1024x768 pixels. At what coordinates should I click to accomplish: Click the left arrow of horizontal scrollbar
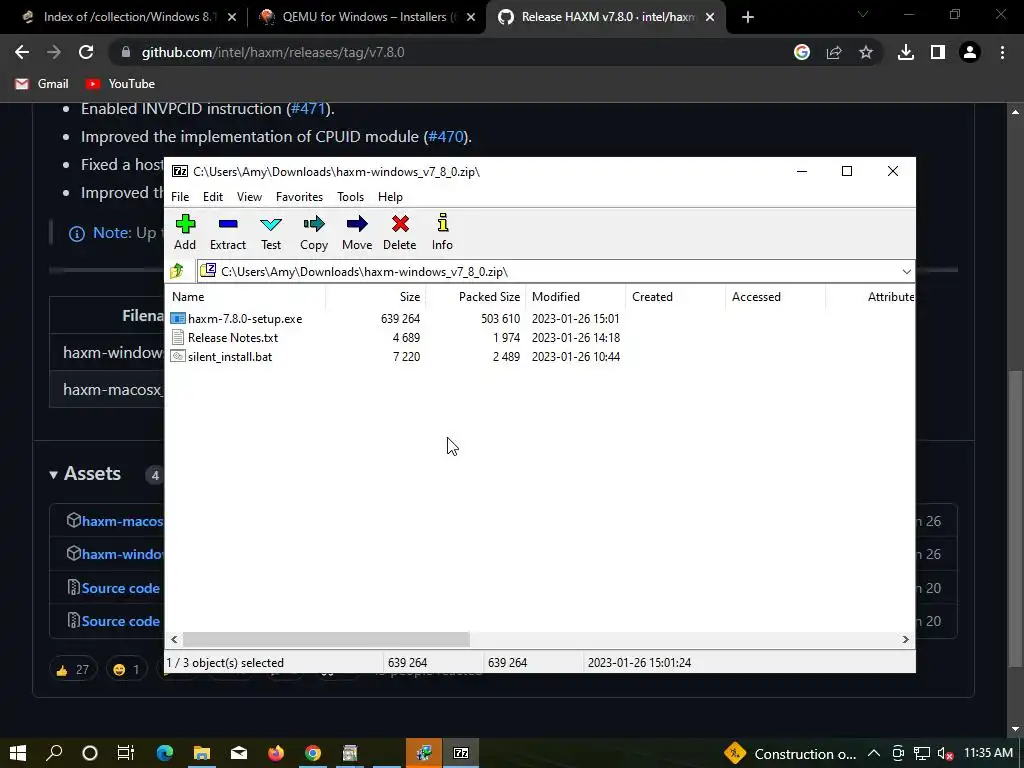click(x=174, y=639)
